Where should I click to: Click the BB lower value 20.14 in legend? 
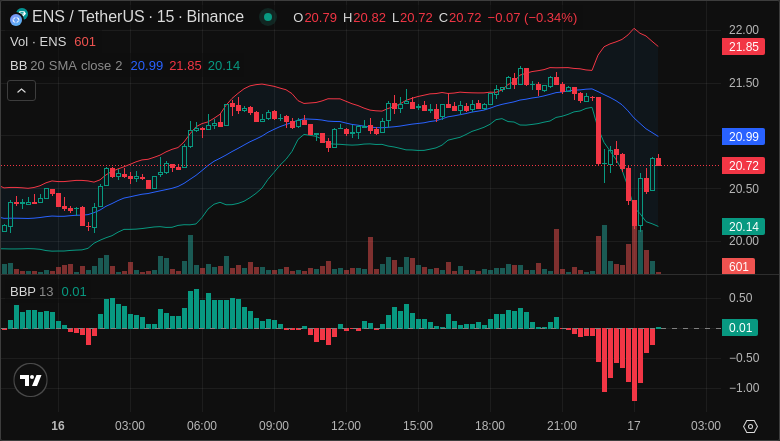click(x=224, y=66)
